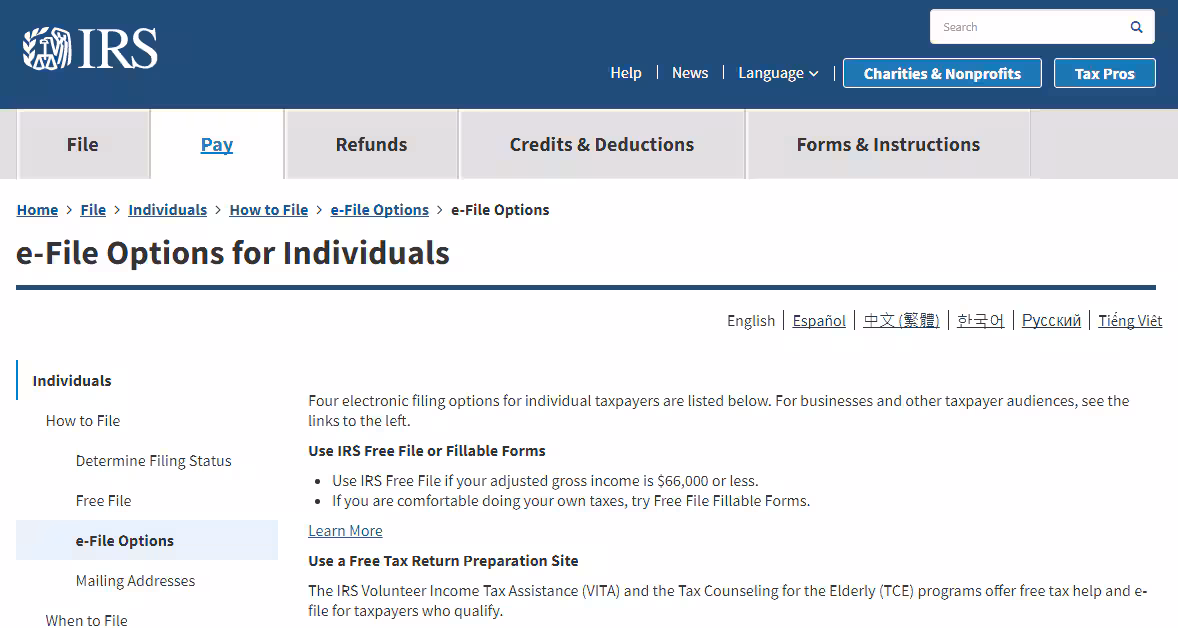Click the IRS logo

[90, 49]
